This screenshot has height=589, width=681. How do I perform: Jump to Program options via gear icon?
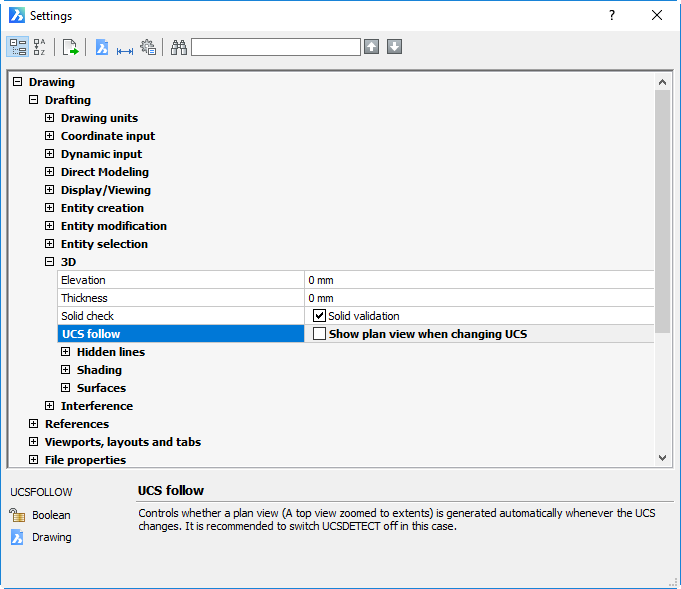148,47
